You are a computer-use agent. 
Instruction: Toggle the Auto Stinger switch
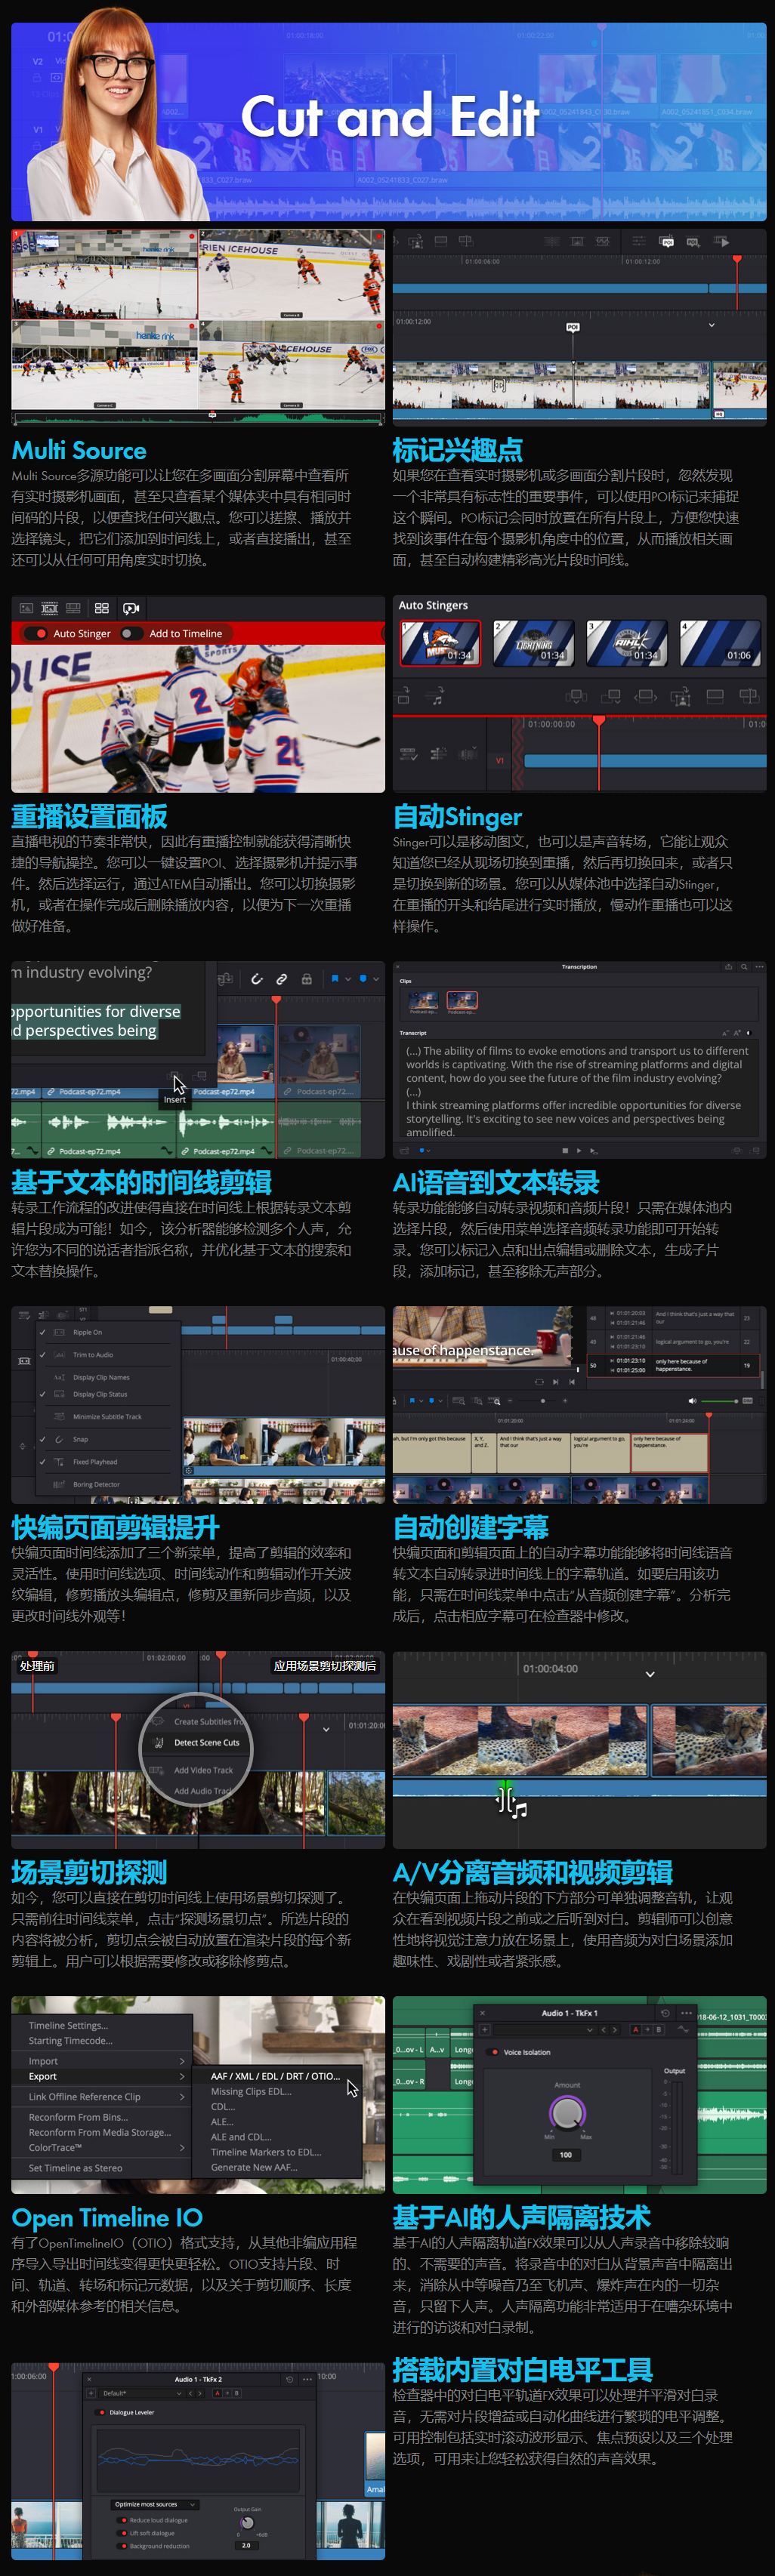36,633
